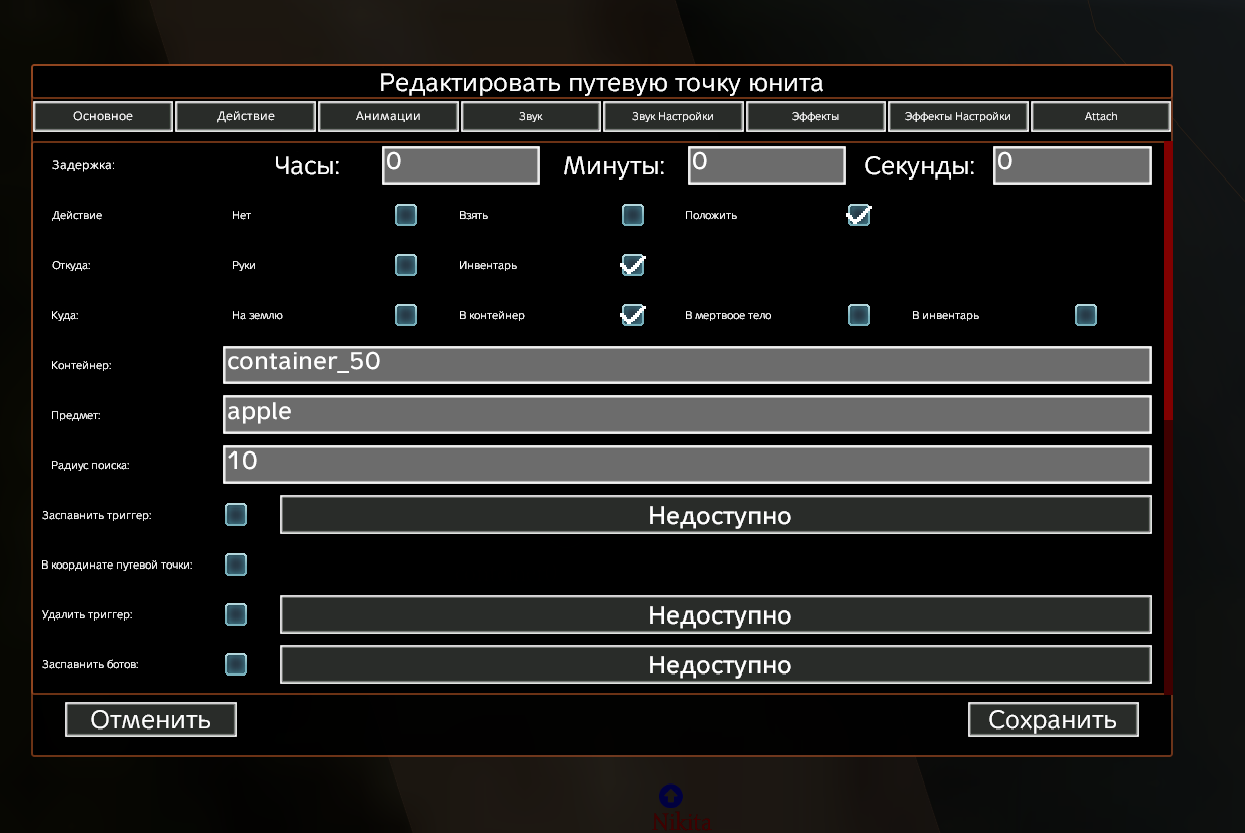Screen dimensions: 1245x833
Task: Click the 'Контейнер' field containing container_50
Action: [686, 365]
